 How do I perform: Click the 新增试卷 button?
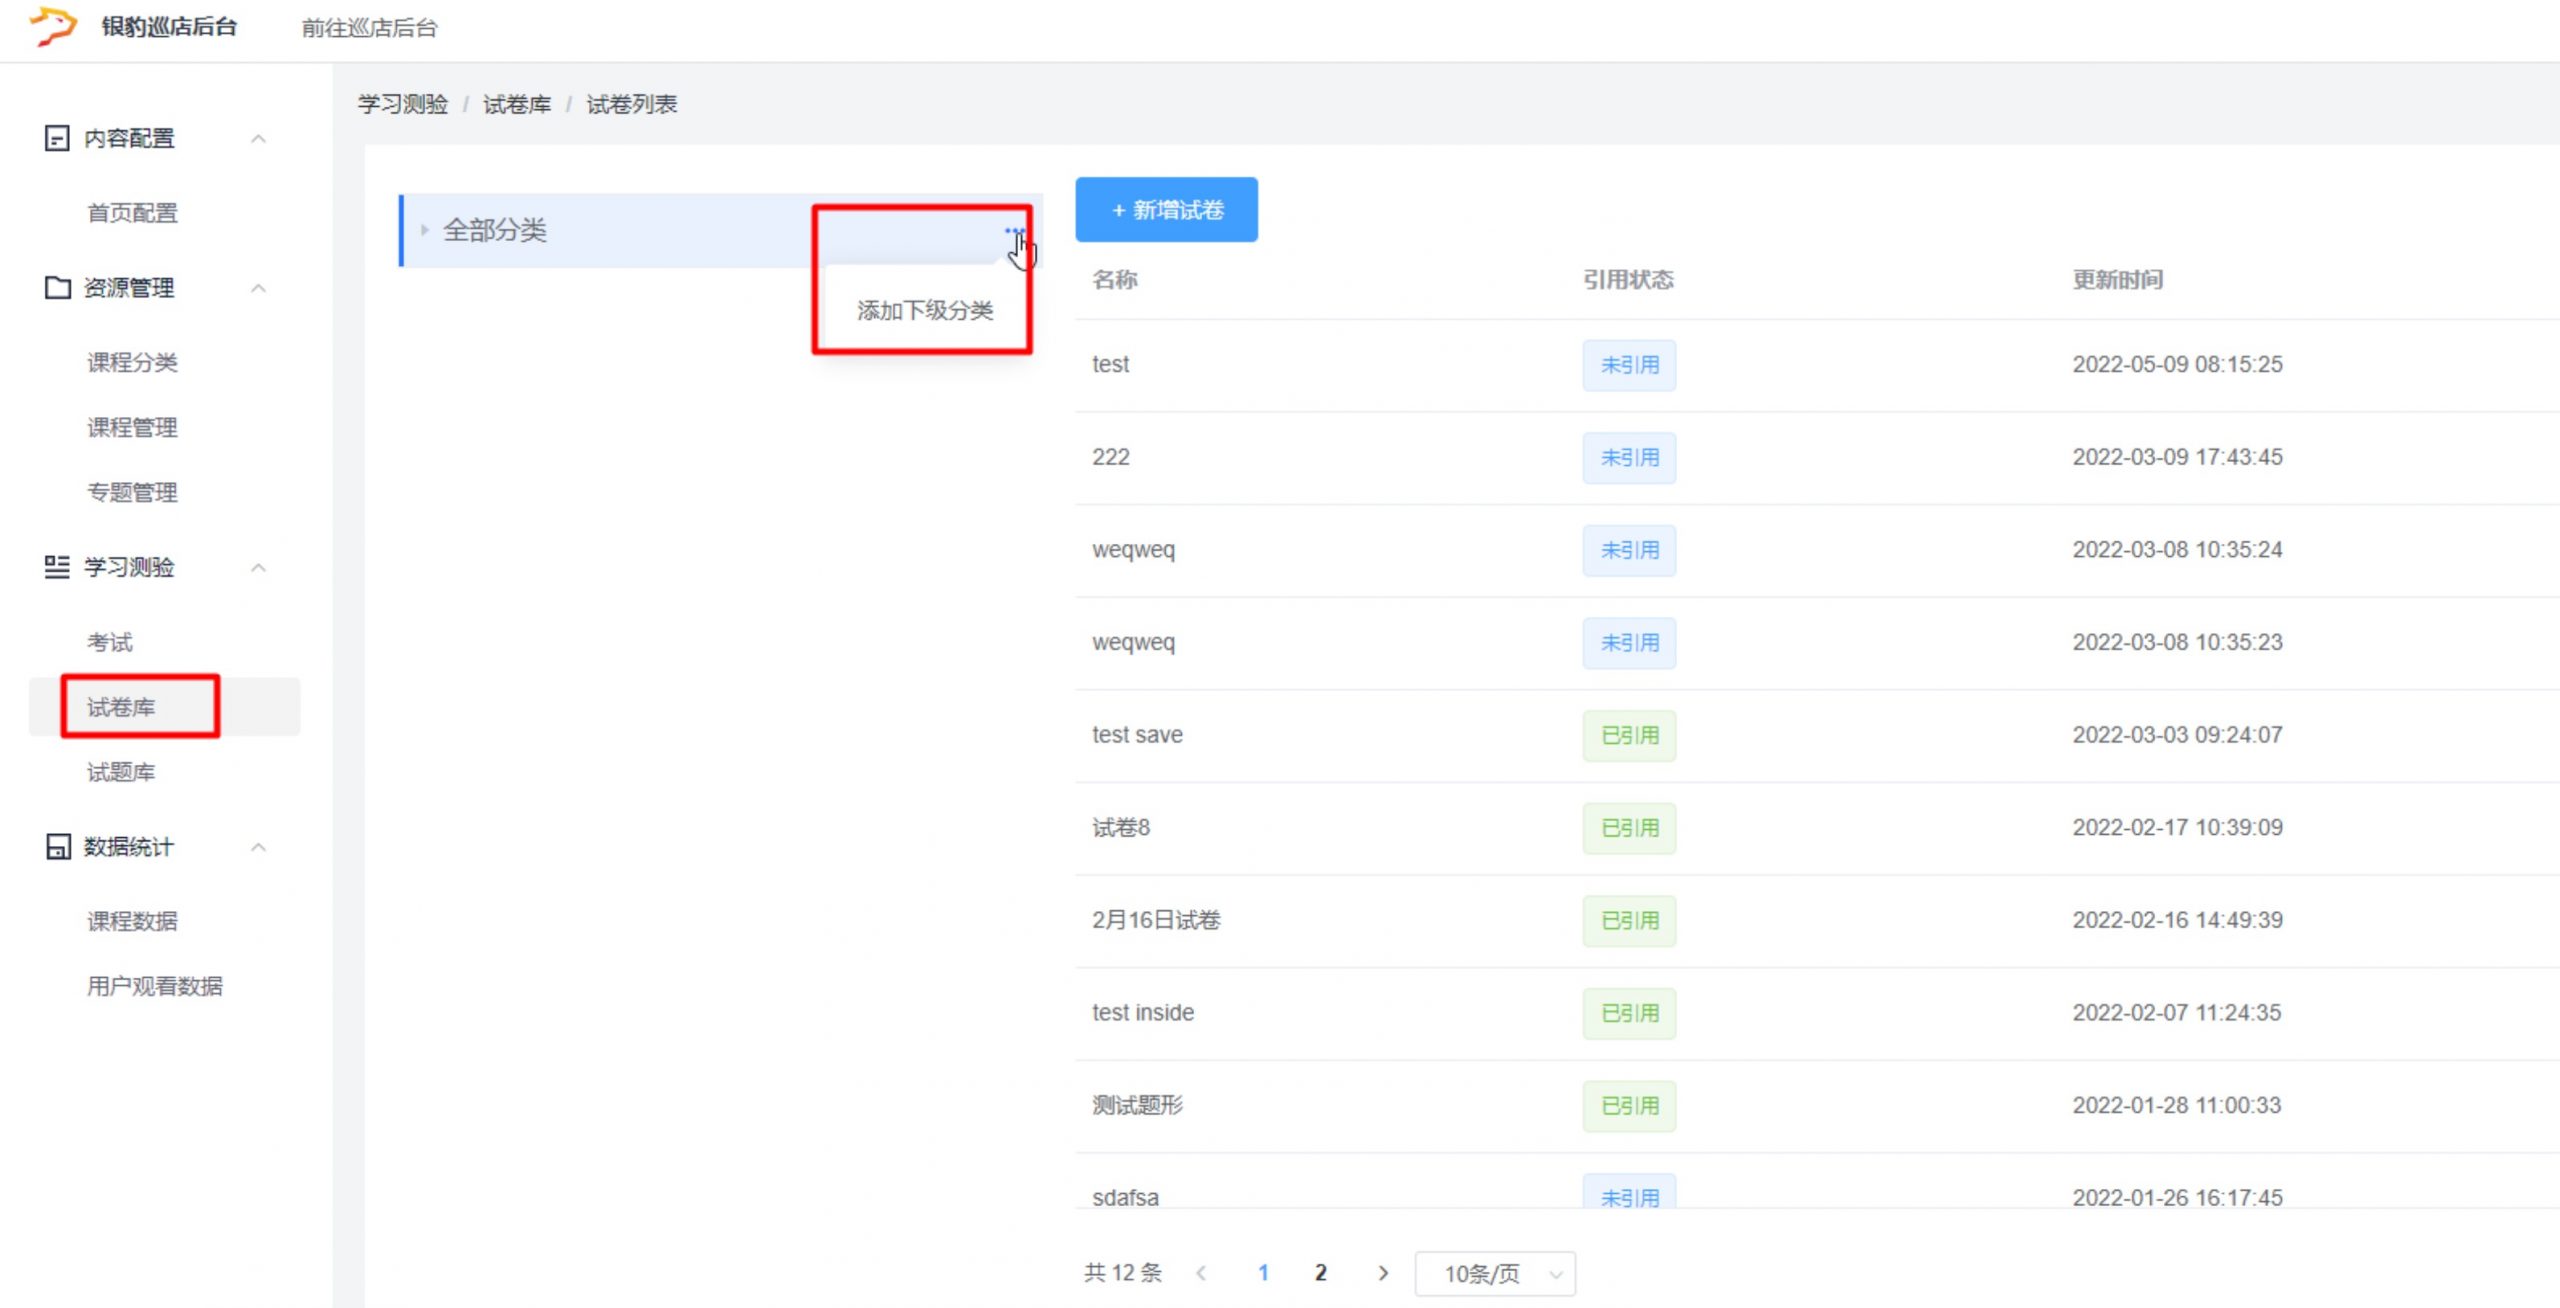[x=1166, y=210]
